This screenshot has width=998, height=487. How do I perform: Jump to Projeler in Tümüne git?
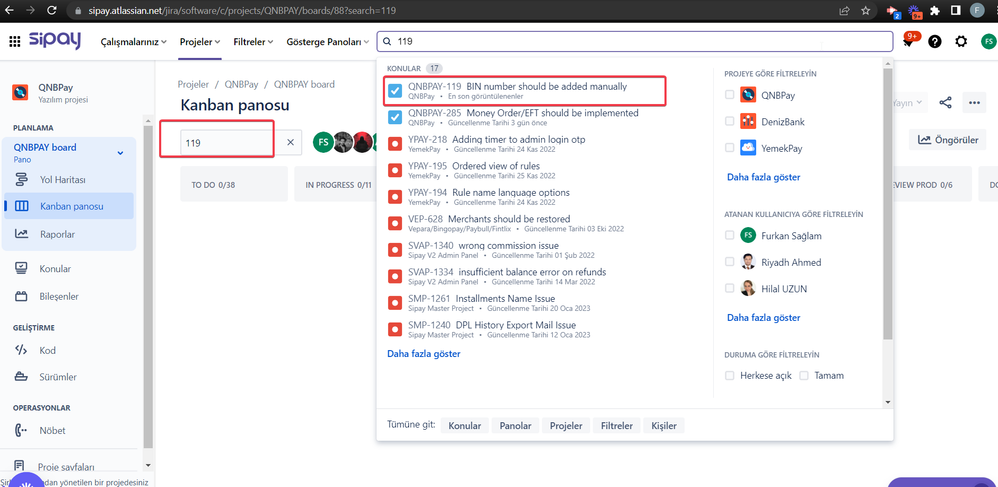566,426
